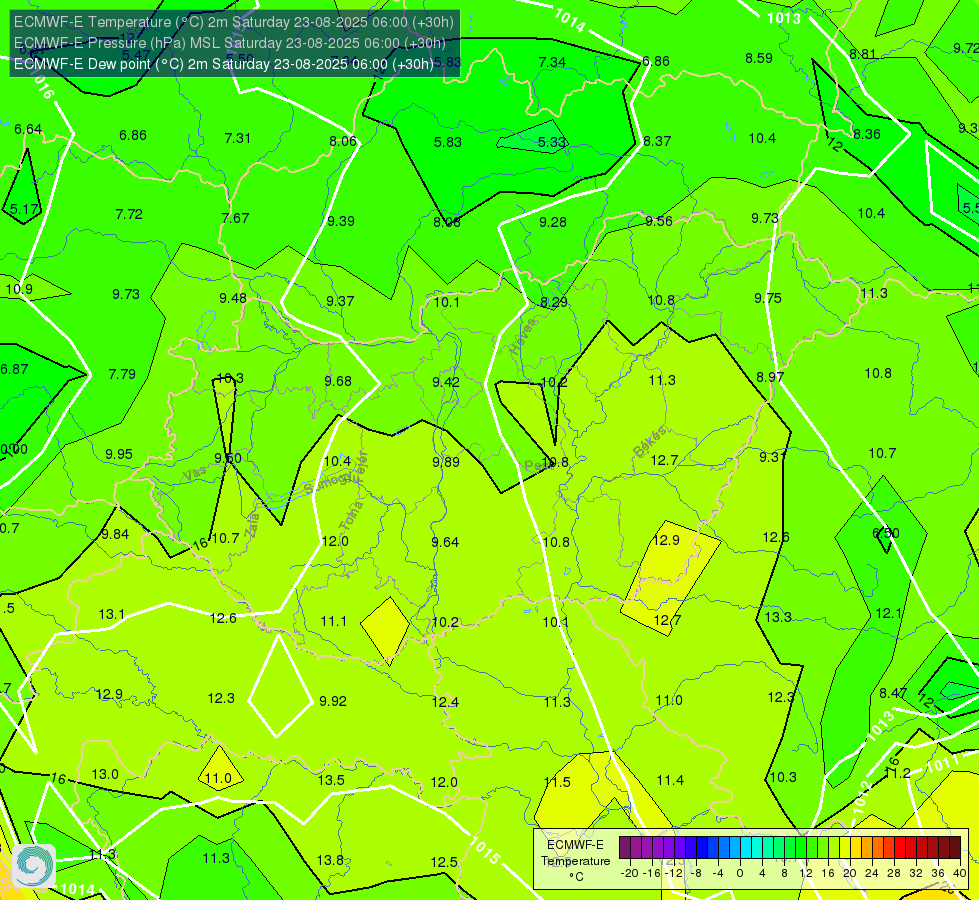Click the 8.37 temperature value
The width and height of the screenshot is (979, 900).
coord(657,142)
